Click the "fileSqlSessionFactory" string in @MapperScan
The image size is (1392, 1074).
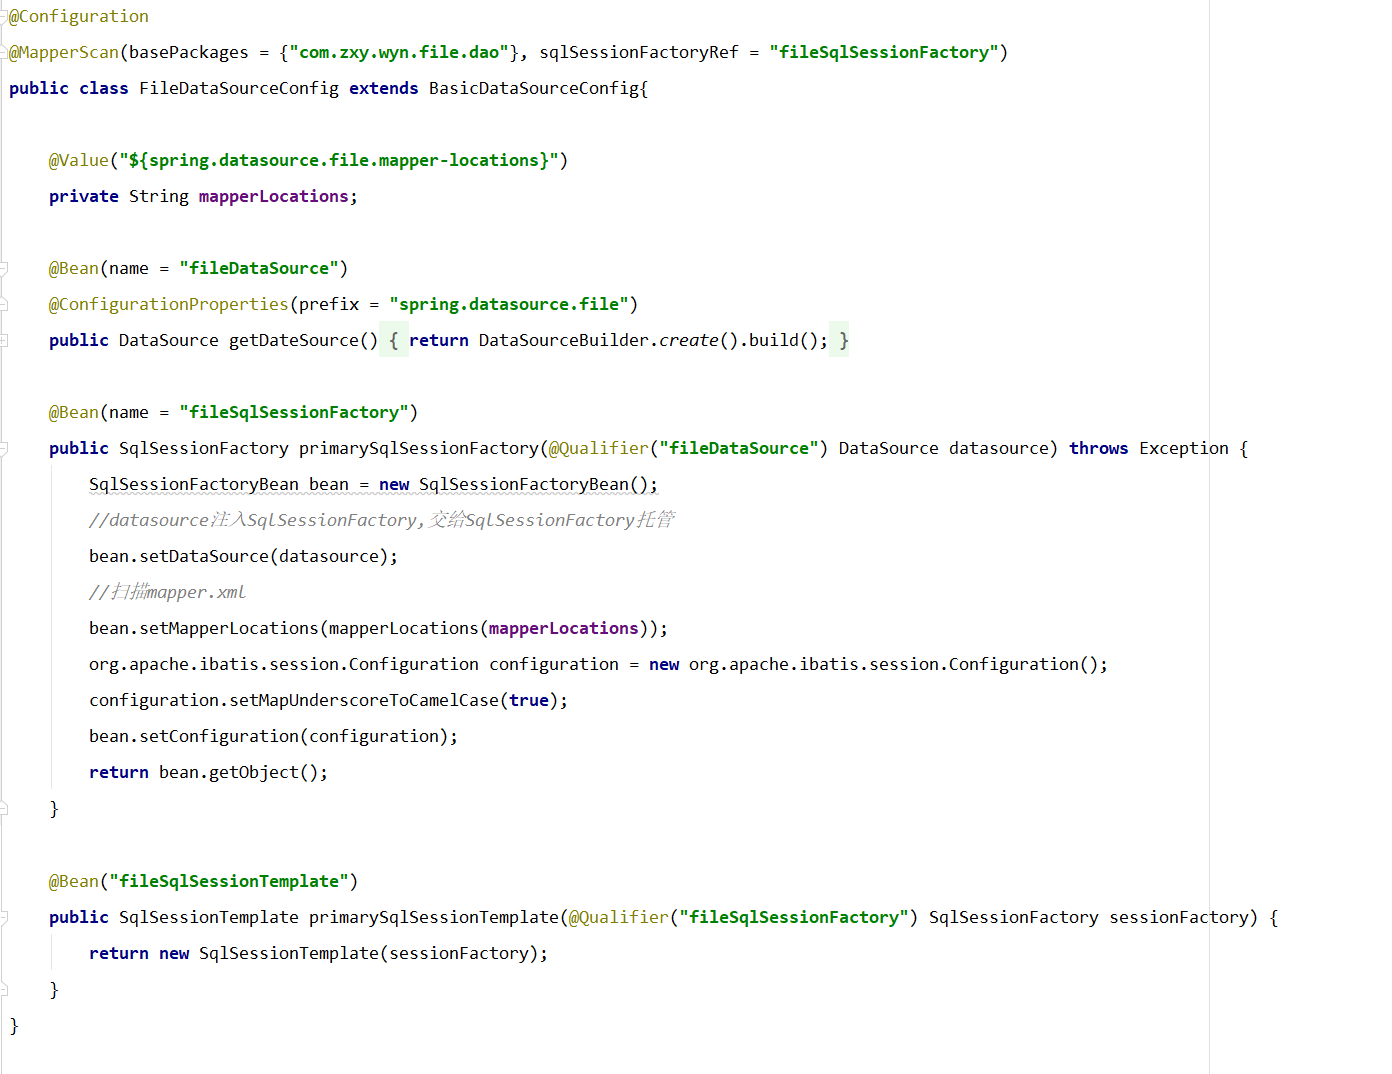pos(884,52)
